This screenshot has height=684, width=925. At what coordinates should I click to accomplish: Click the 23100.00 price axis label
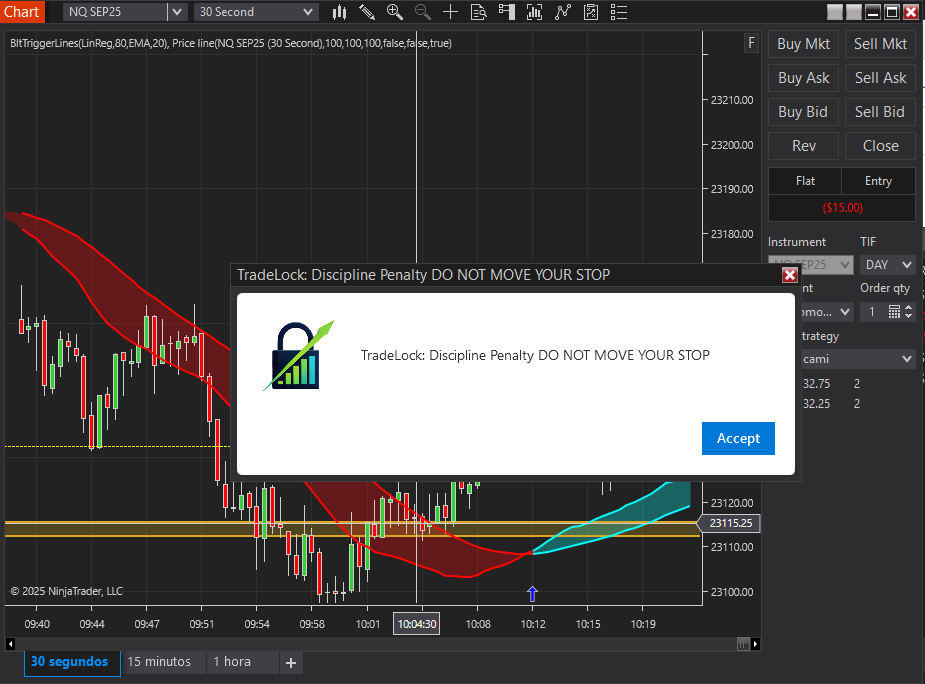(732, 592)
